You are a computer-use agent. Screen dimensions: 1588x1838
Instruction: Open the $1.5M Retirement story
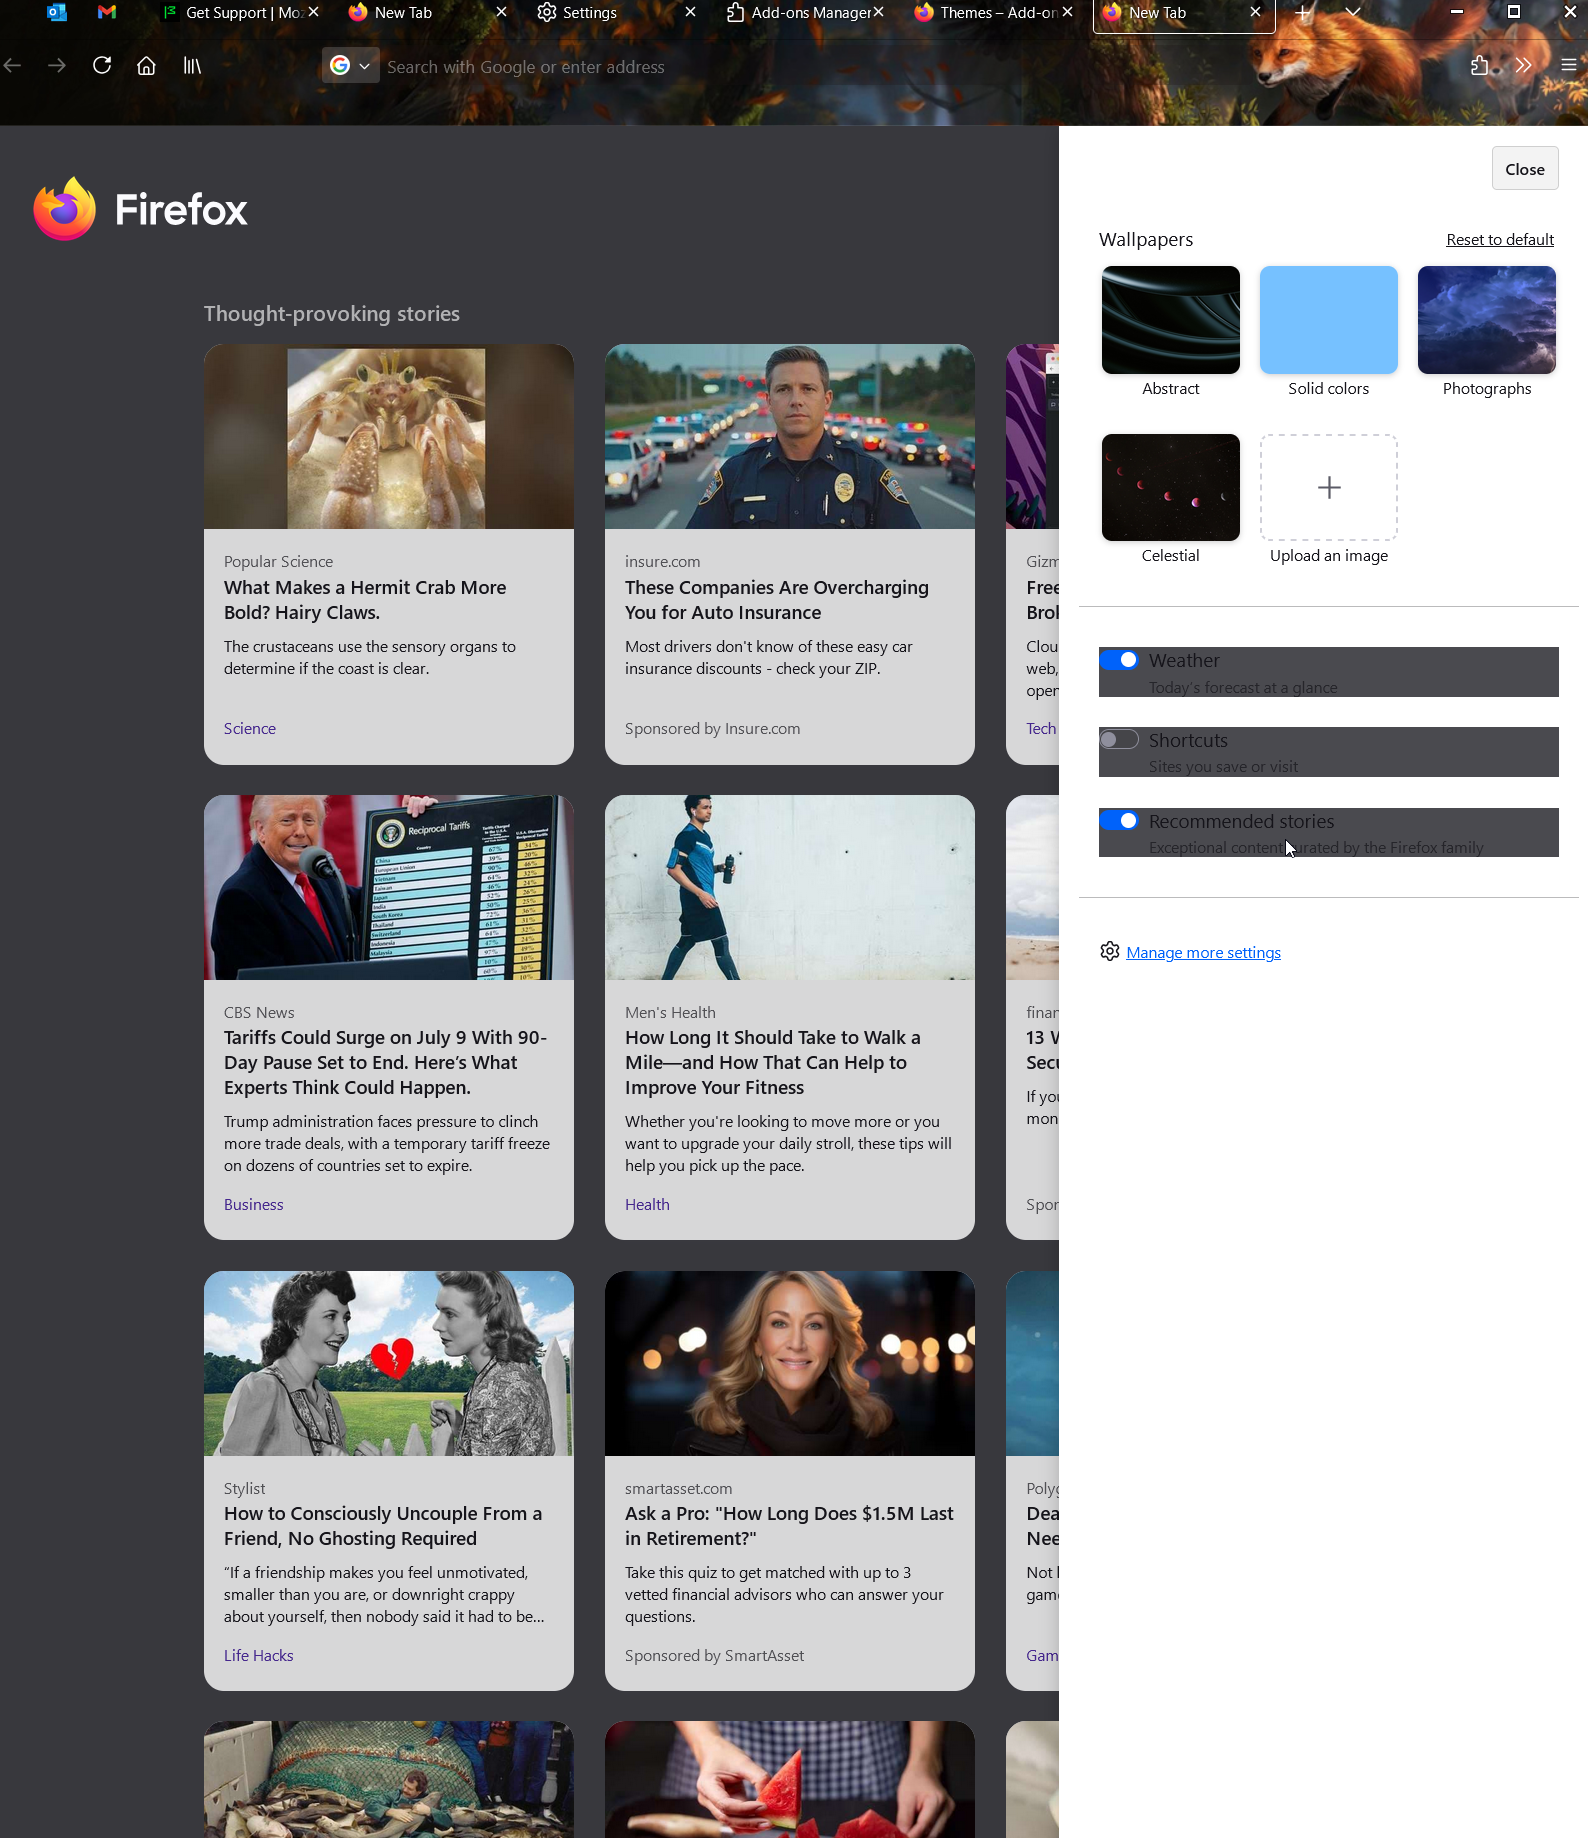click(x=789, y=1526)
